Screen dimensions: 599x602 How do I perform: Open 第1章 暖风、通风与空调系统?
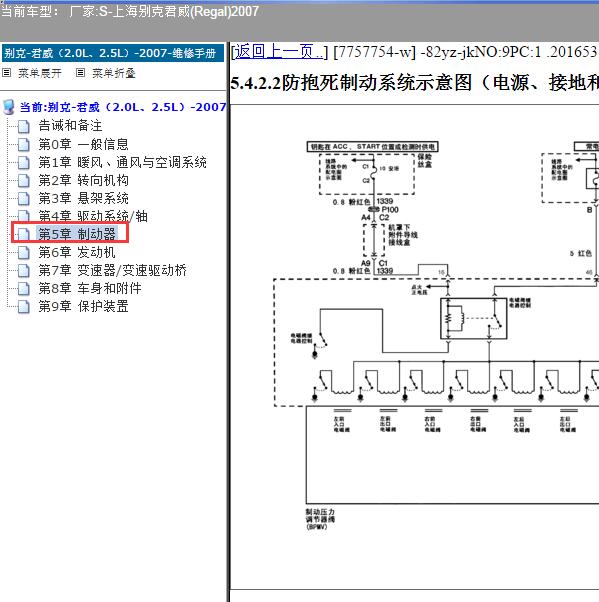pos(122,162)
